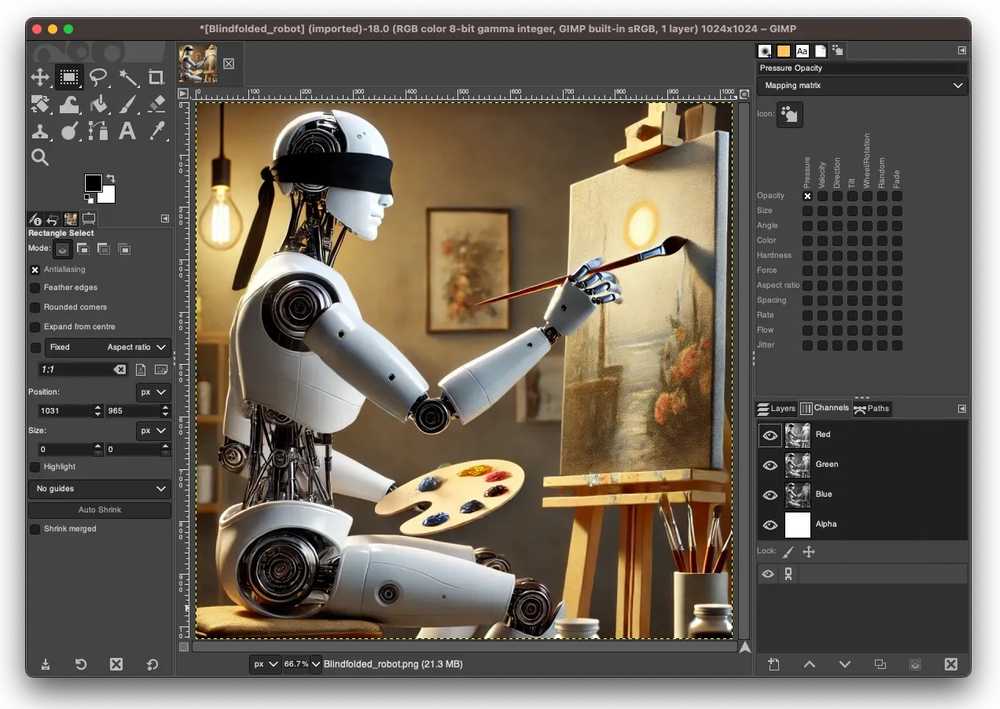Image resolution: width=1000 pixels, height=709 pixels.
Task: Open the Fixed Aspect ratio dropdown
Action: (x=108, y=347)
